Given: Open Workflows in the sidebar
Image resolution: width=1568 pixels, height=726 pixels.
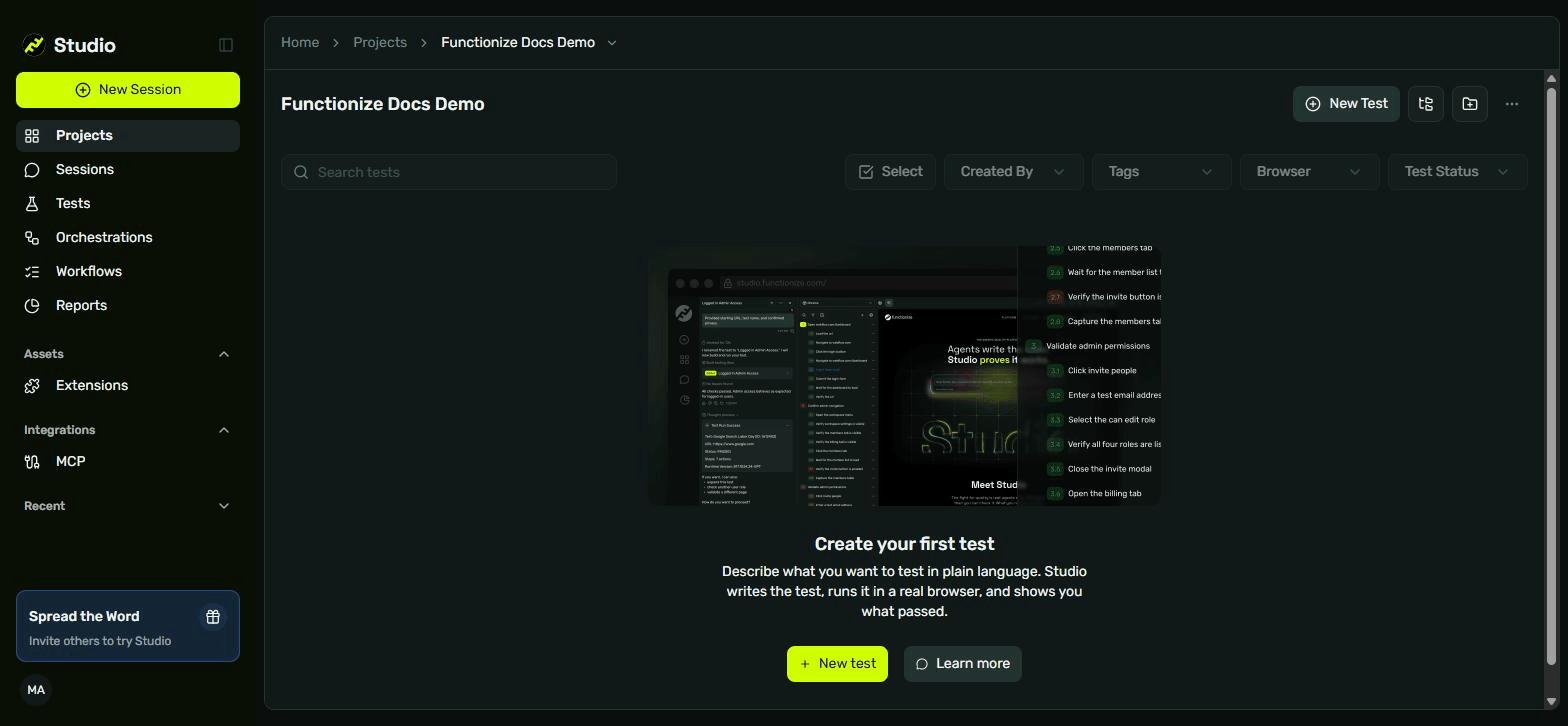Looking at the screenshot, I should pos(128,272).
